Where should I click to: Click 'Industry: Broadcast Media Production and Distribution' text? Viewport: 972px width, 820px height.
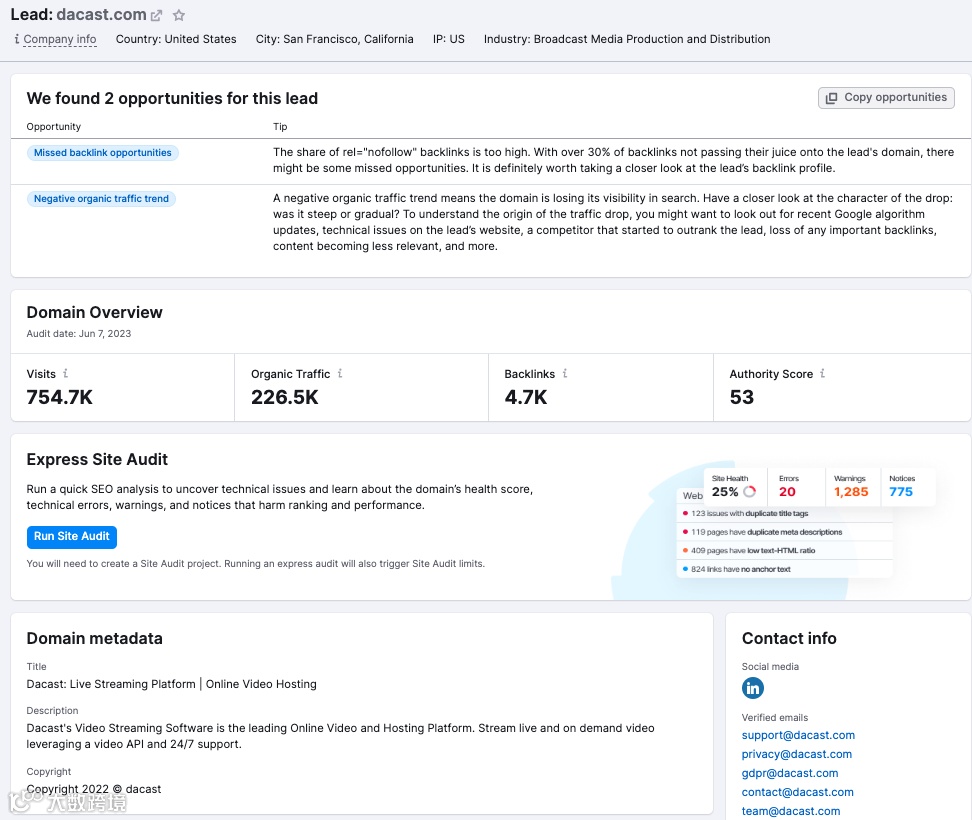coord(627,39)
